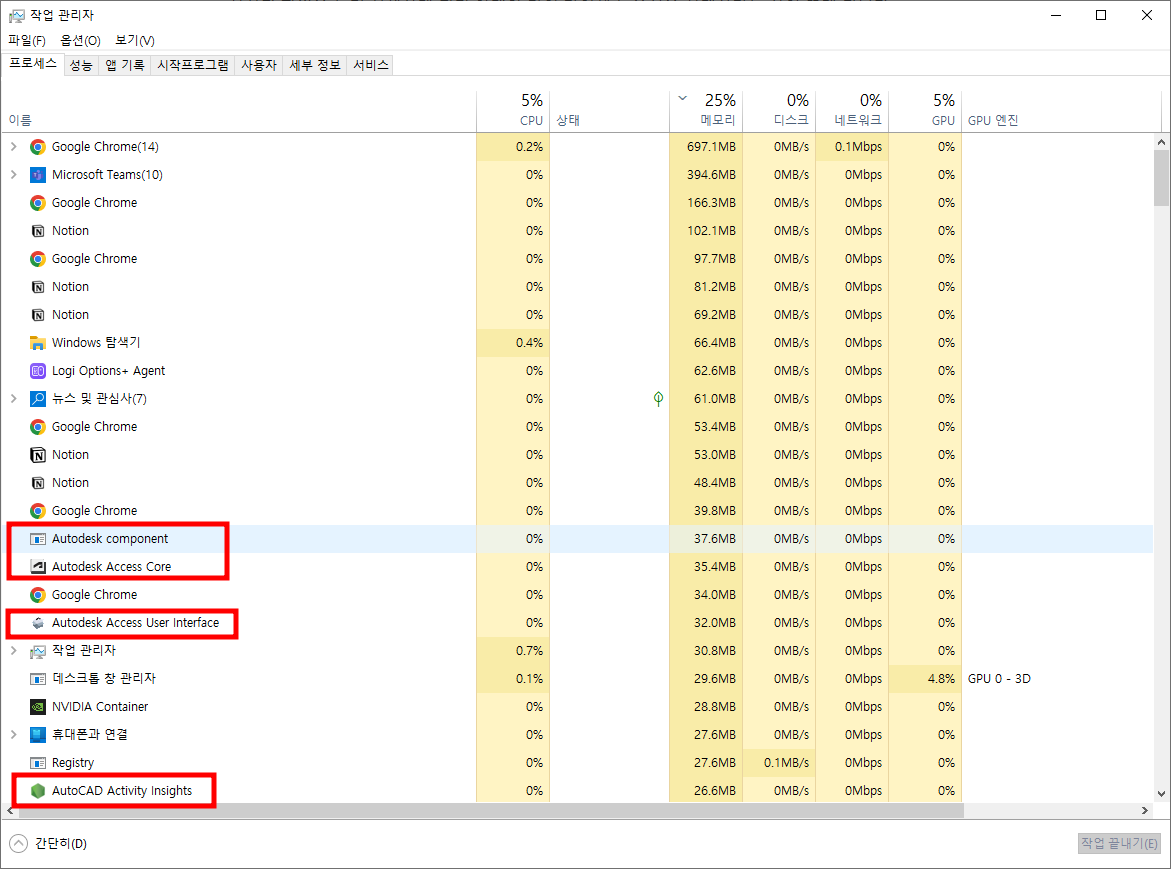Click the vertical scrollbar thumb
Image resolution: width=1171 pixels, height=869 pixels.
click(1161, 178)
